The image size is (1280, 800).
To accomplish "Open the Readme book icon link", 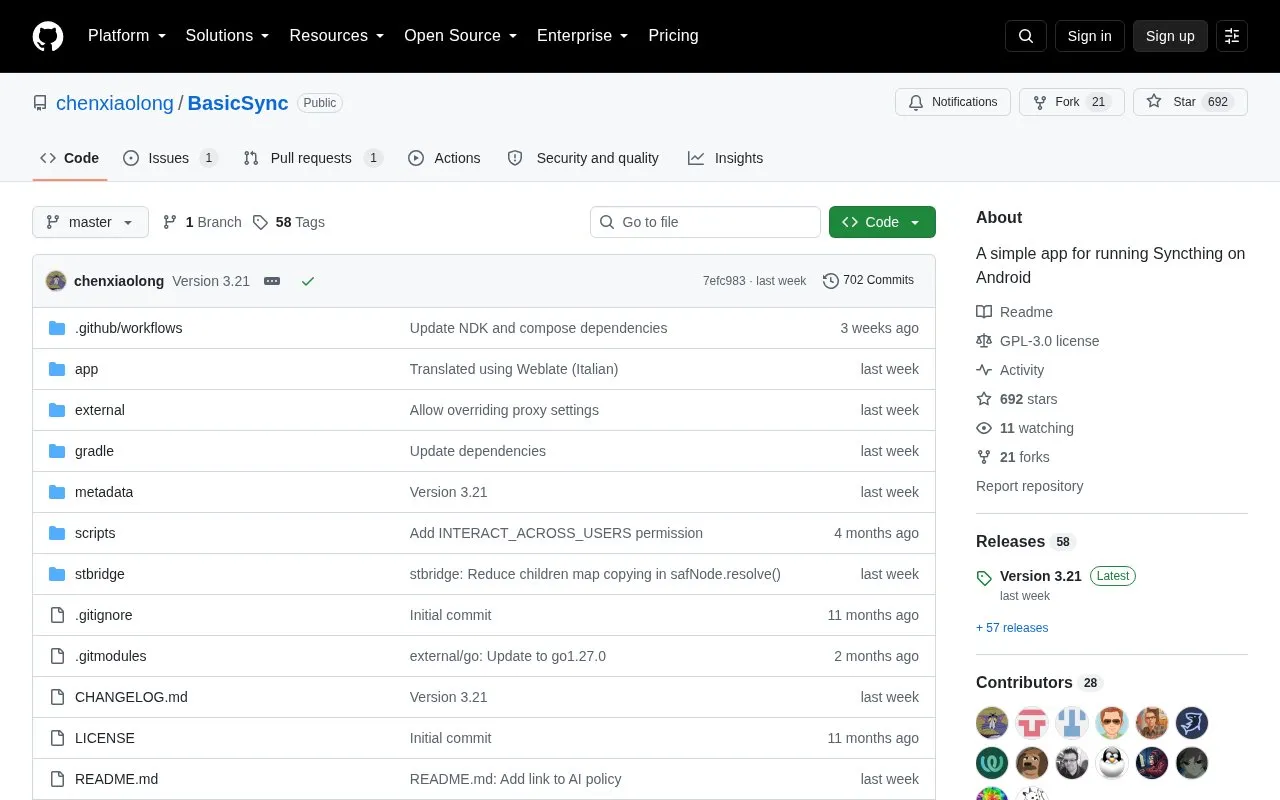I will point(1014,312).
